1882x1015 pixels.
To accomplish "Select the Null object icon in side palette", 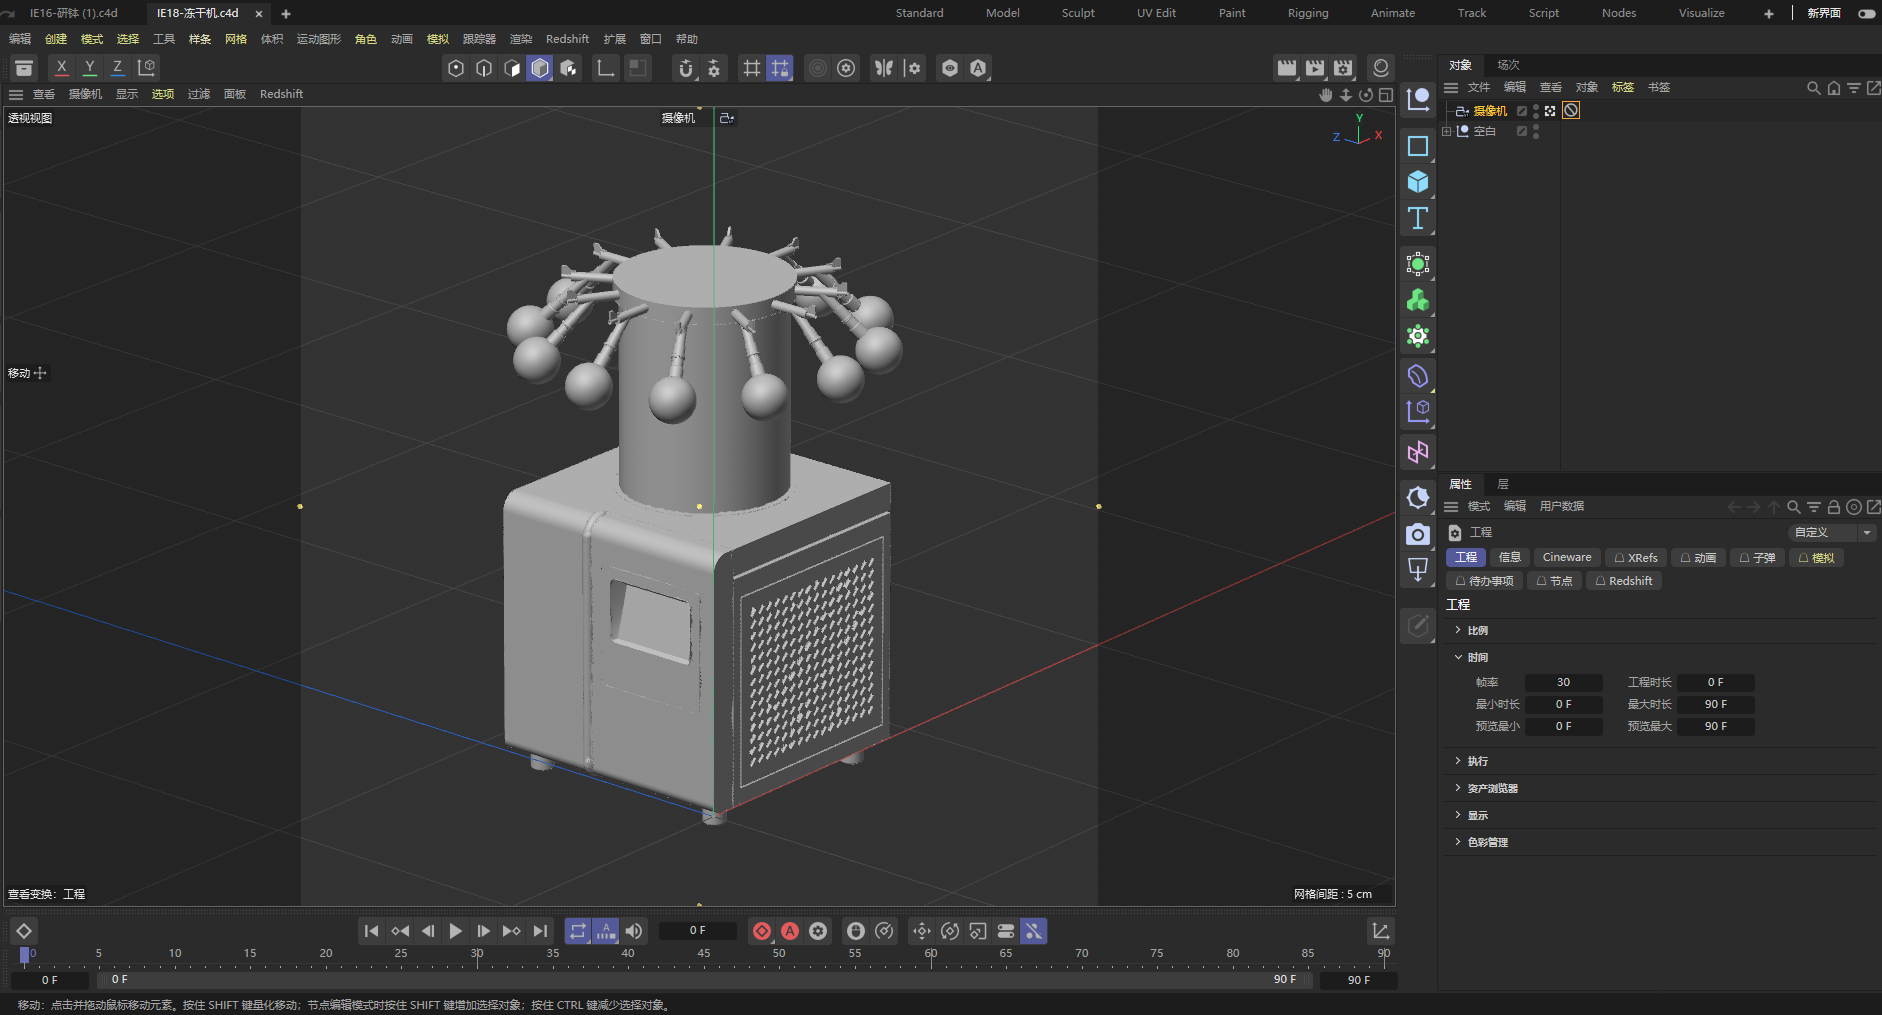I will pos(1418,99).
